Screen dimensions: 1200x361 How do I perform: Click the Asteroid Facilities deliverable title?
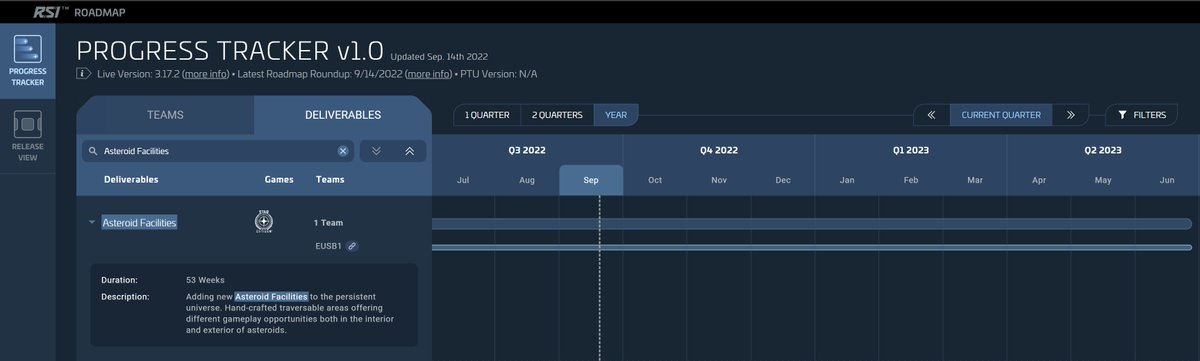(x=139, y=222)
